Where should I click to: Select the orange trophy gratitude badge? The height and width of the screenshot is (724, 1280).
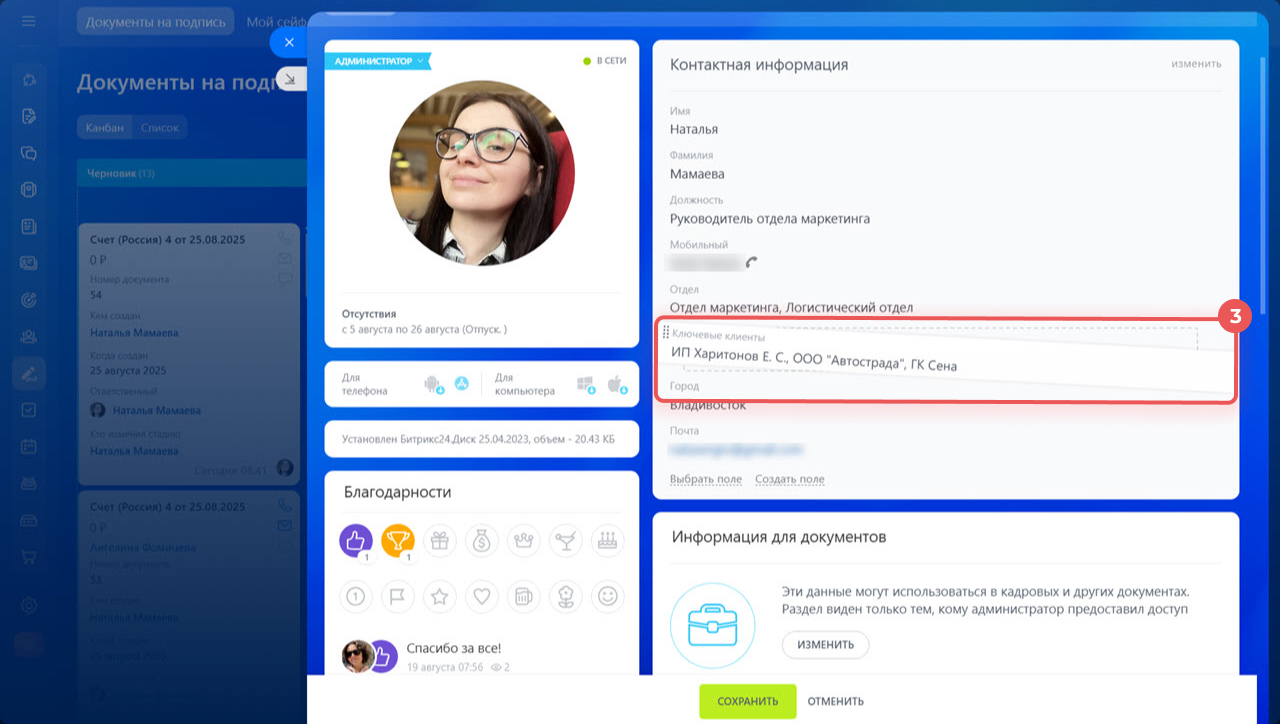398,541
